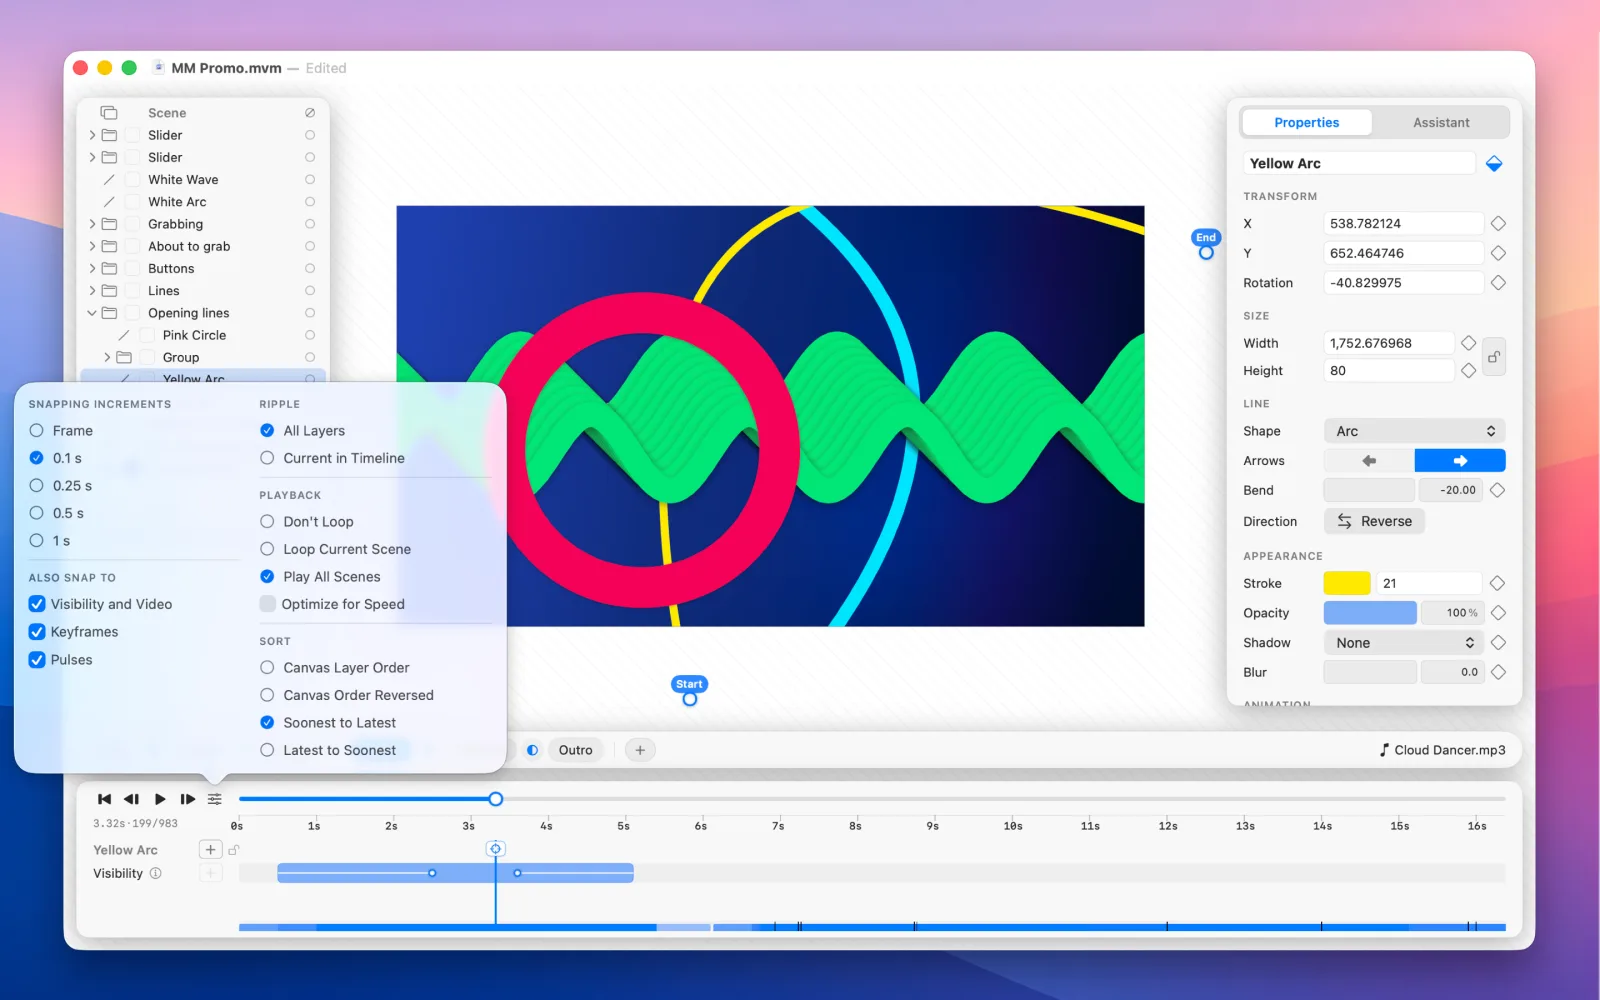Add a new scene tab
The height and width of the screenshot is (1000, 1600).
[x=640, y=750]
